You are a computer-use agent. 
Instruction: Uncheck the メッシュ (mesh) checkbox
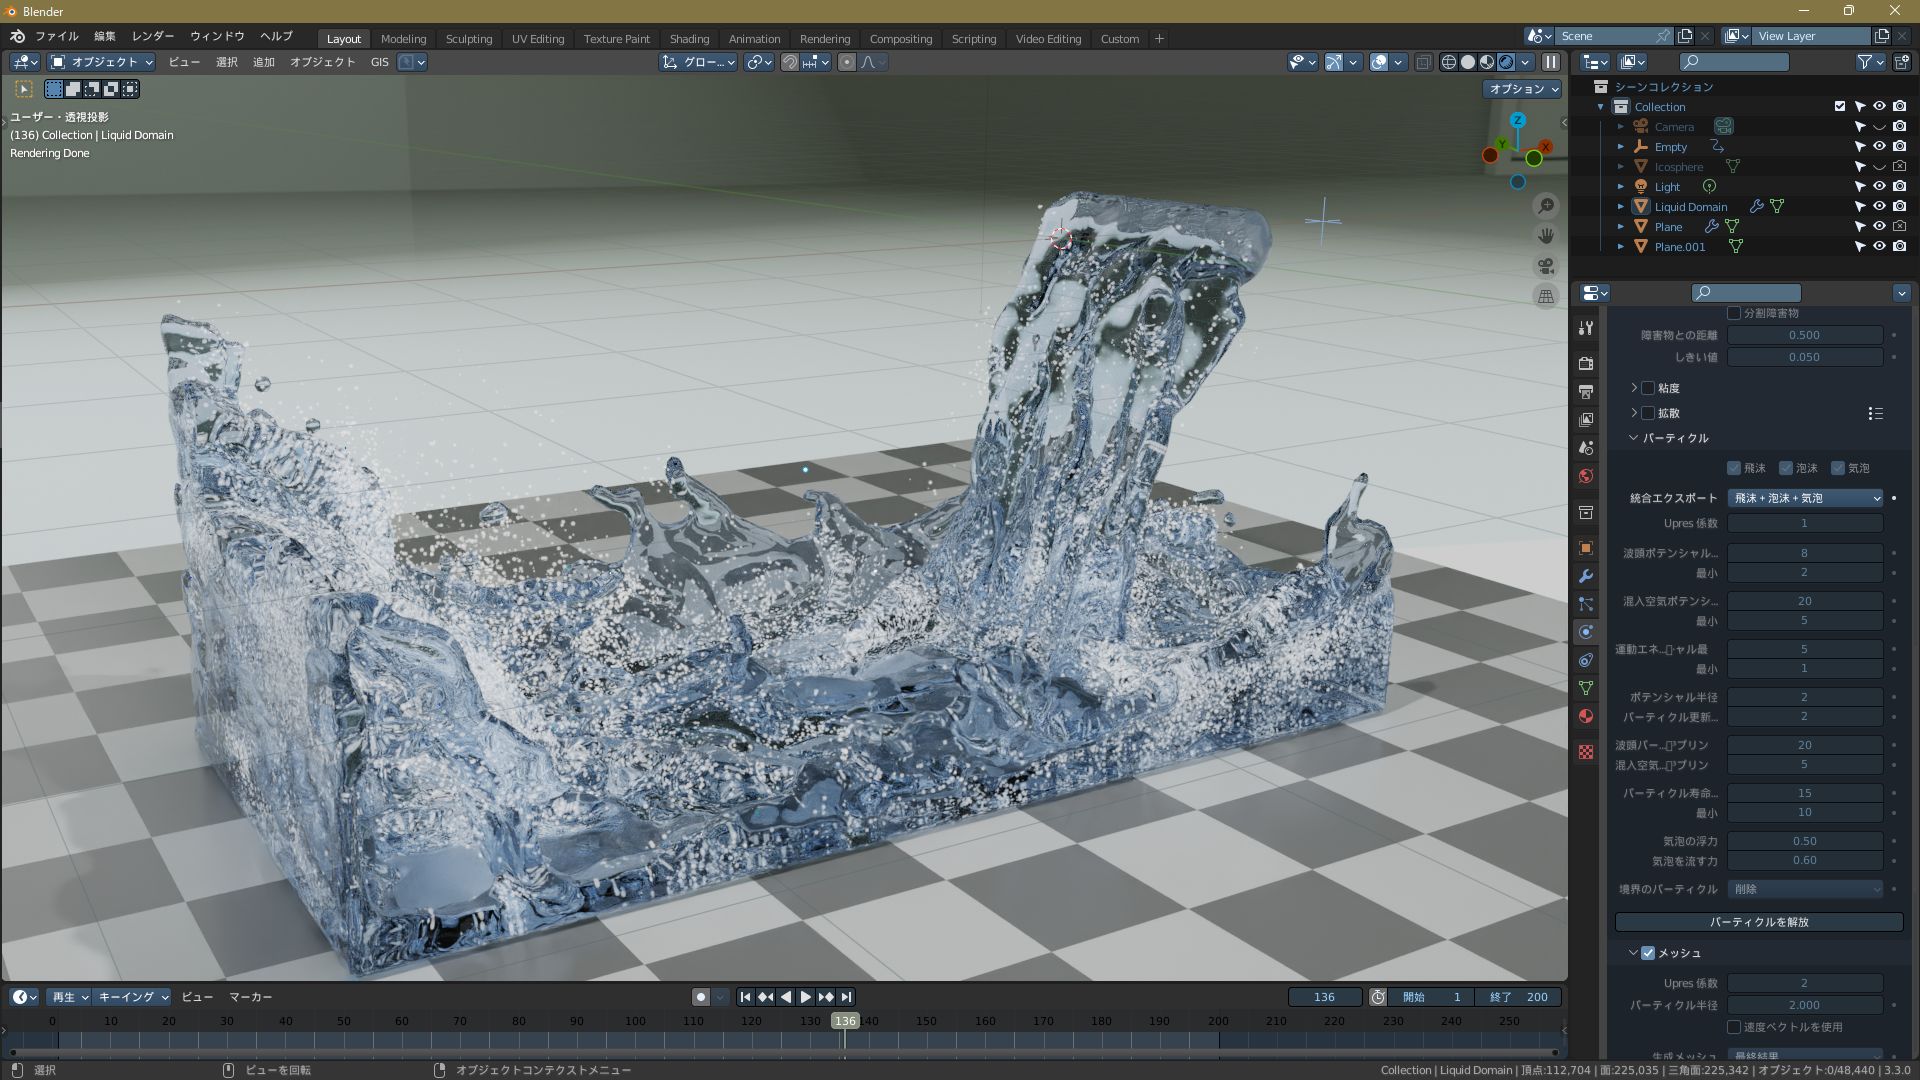tap(1648, 953)
